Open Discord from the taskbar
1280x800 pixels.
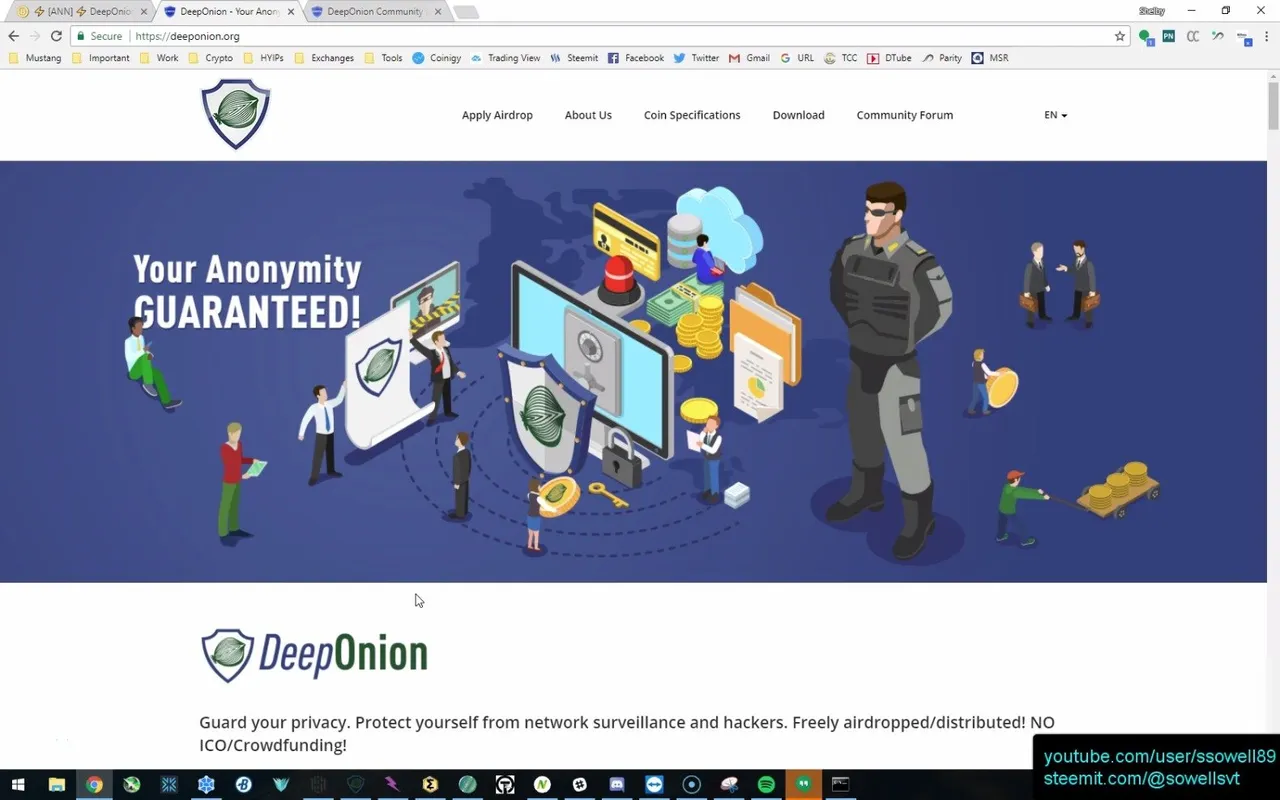click(617, 785)
